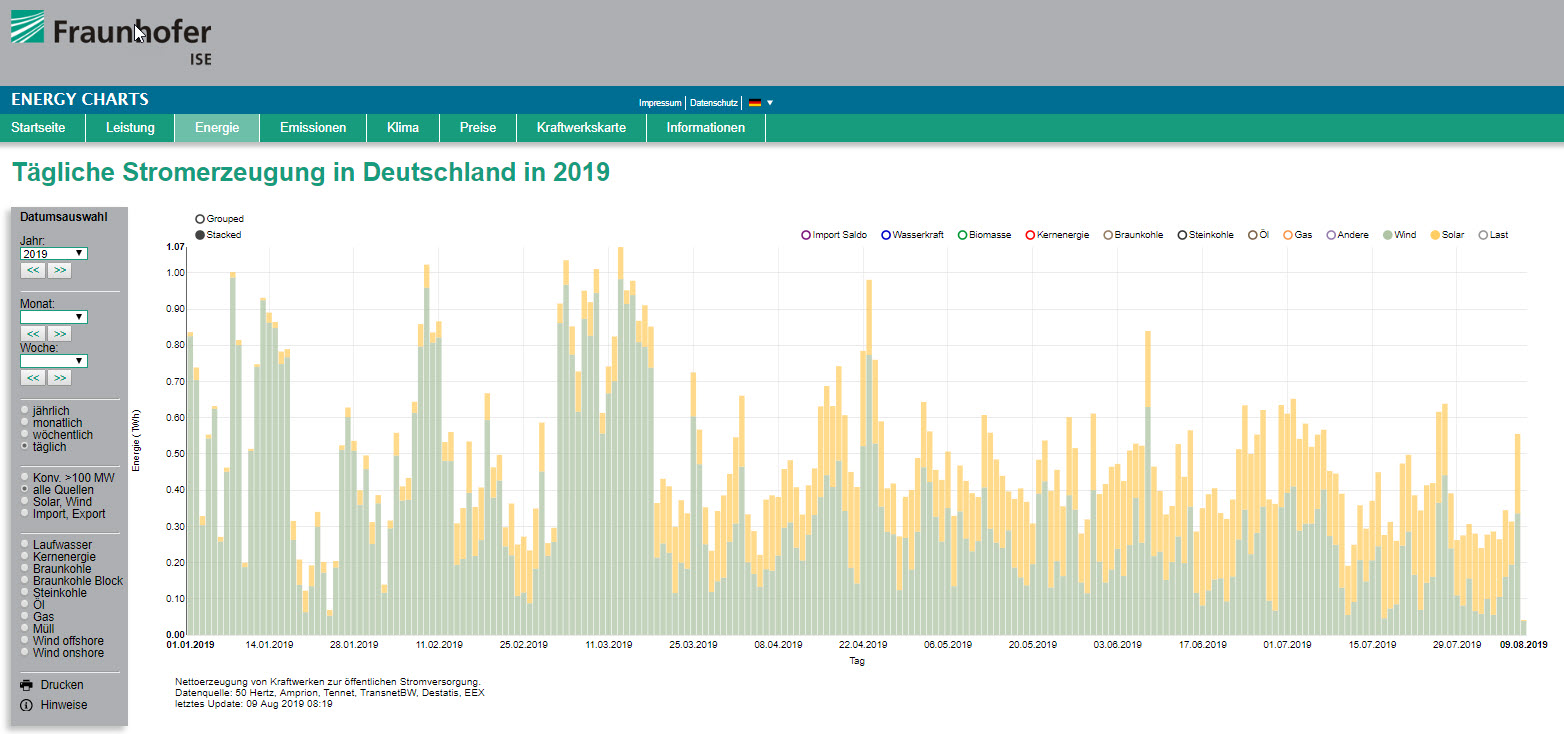Open the Emissionen tab
Viewport: 1564px width, 734px height.
point(313,128)
